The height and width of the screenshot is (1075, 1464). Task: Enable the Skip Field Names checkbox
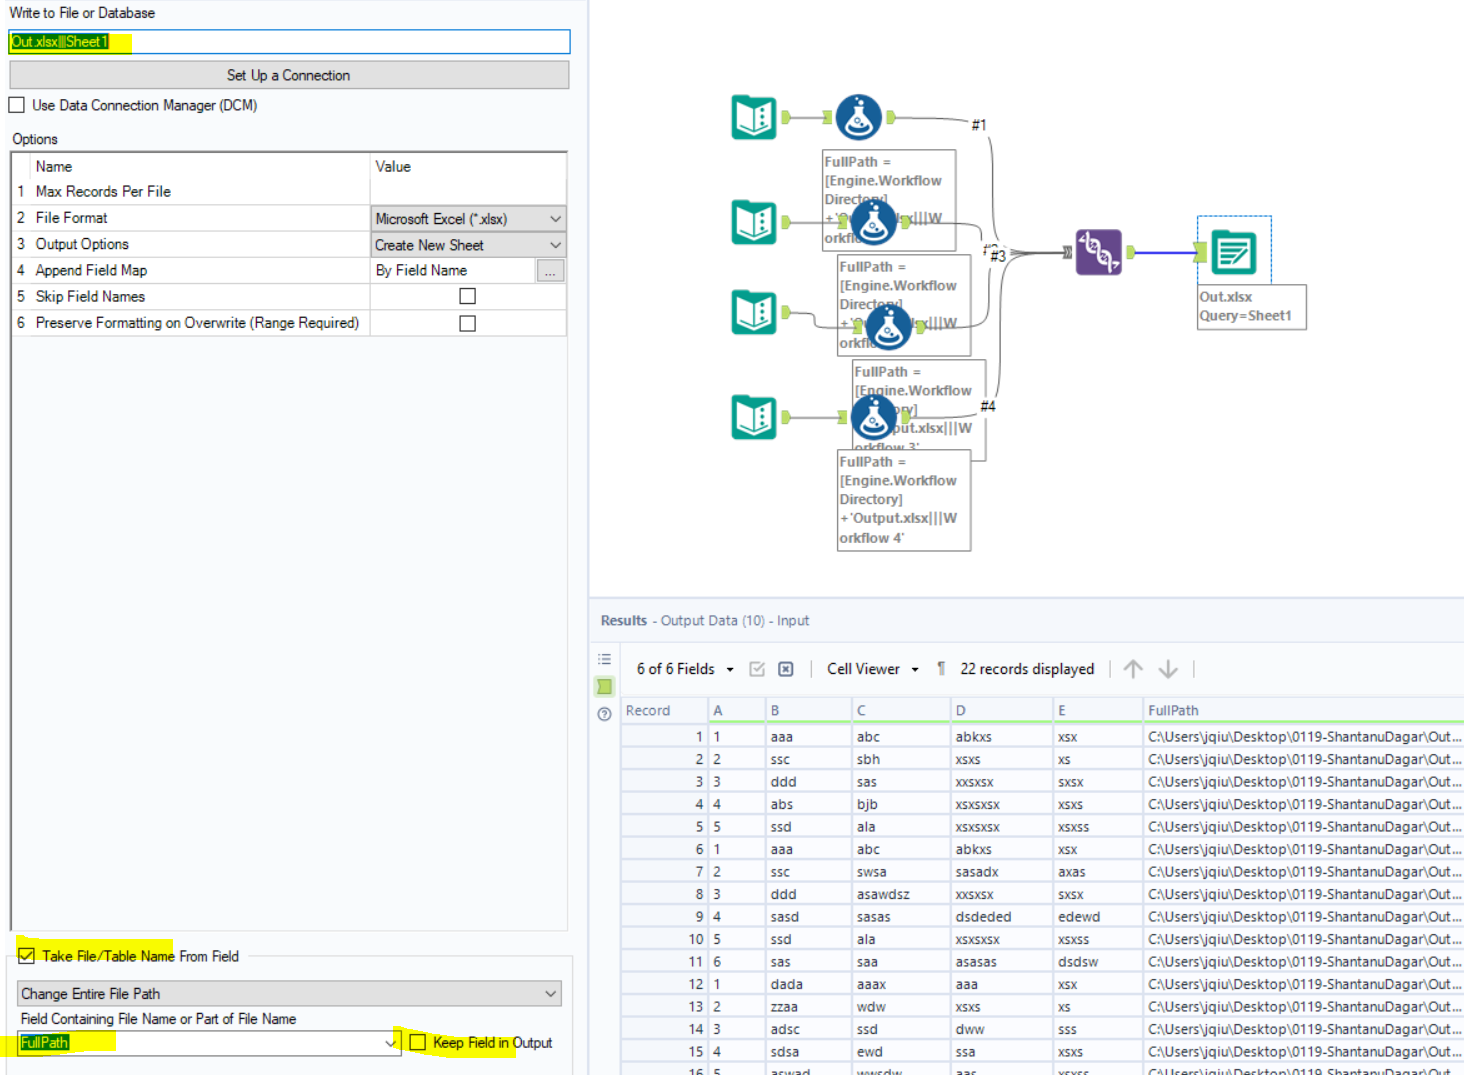tap(466, 295)
